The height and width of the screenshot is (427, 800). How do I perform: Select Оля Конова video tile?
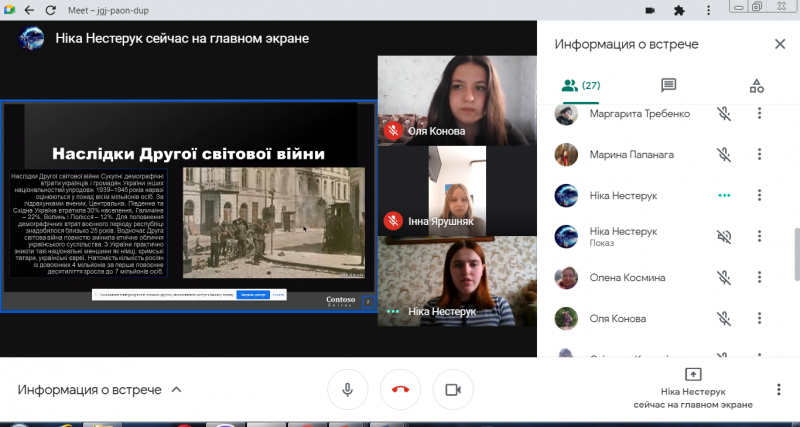click(457, 101)
